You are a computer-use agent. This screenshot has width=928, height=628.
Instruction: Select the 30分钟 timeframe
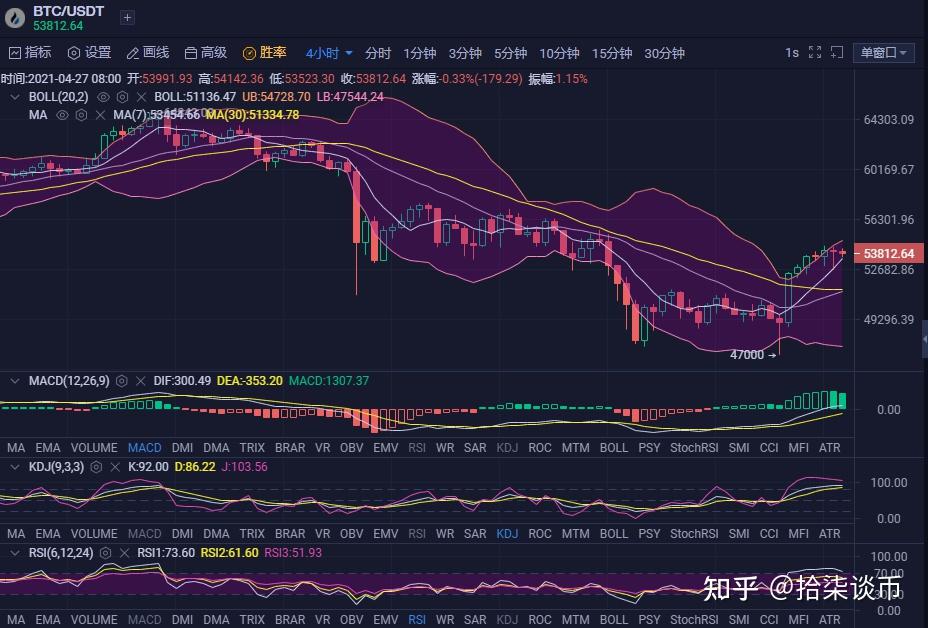click(x=664, y=53)
